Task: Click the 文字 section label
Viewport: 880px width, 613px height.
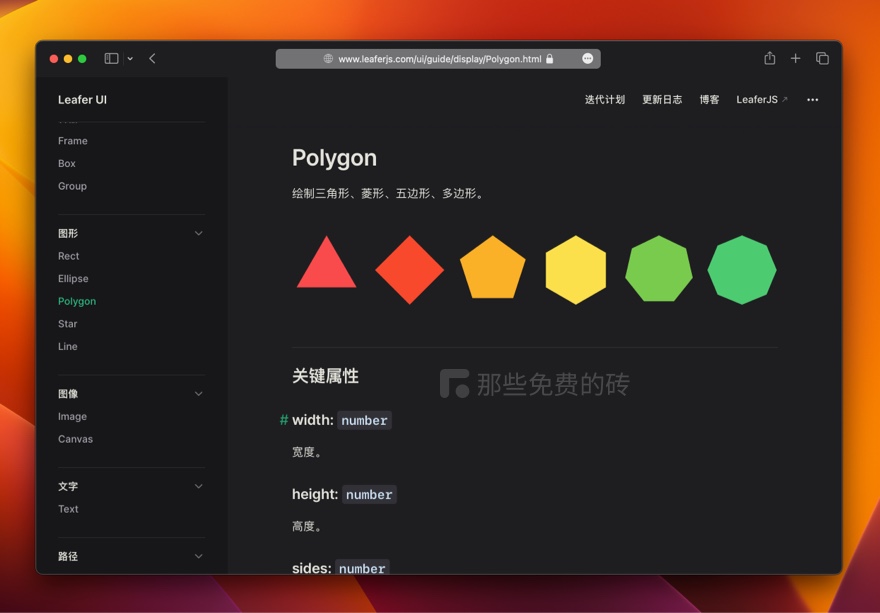Action: pos(68,486)
